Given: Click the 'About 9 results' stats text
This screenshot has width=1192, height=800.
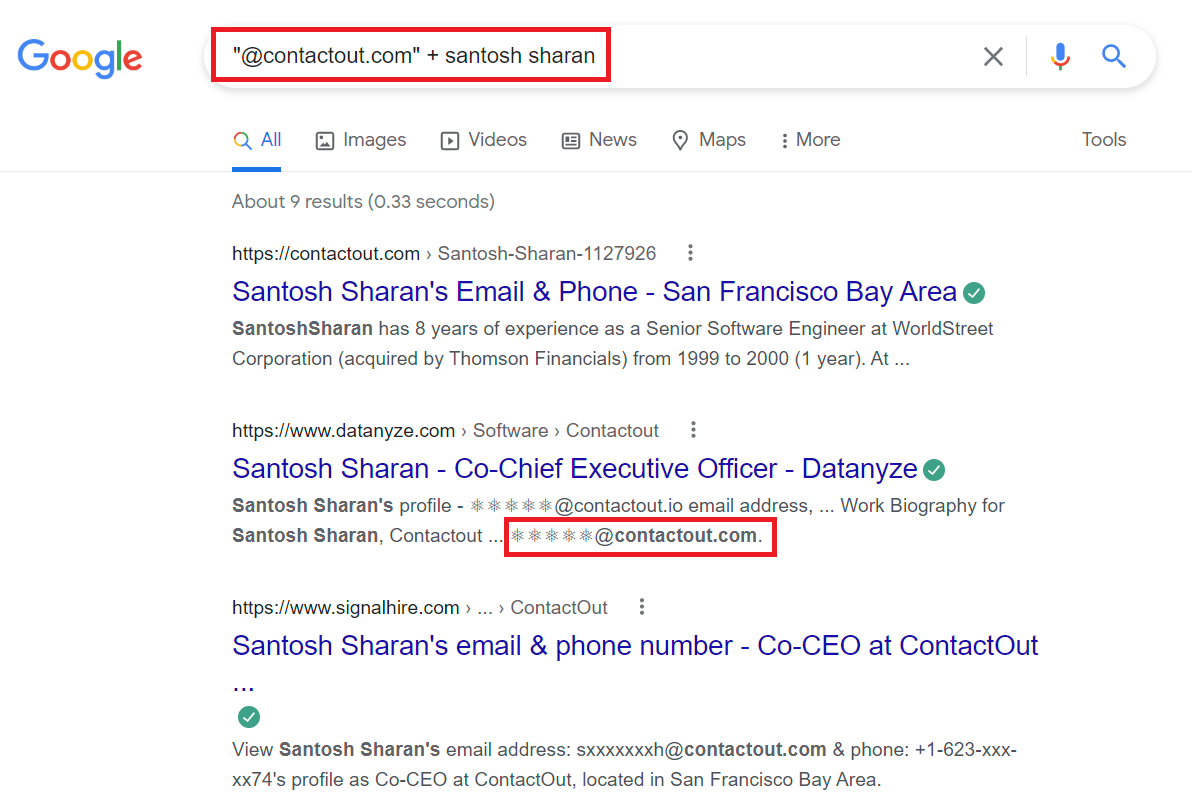Looking at the screenshot, I should [x=363, y=202].
